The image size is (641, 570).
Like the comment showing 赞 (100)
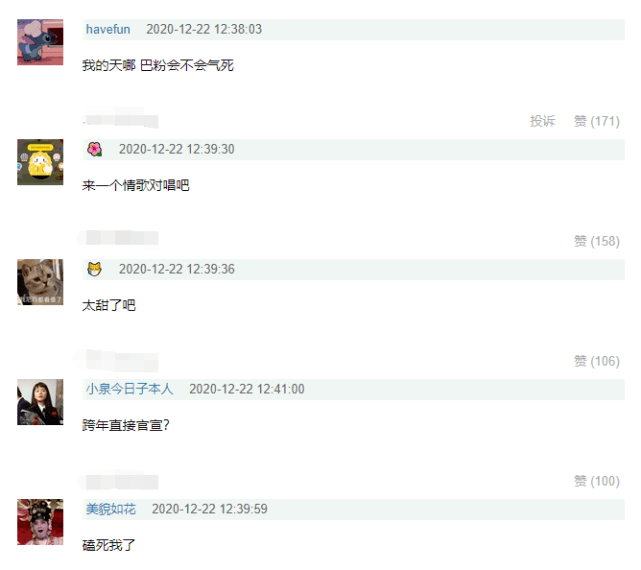tap(597, 481)
